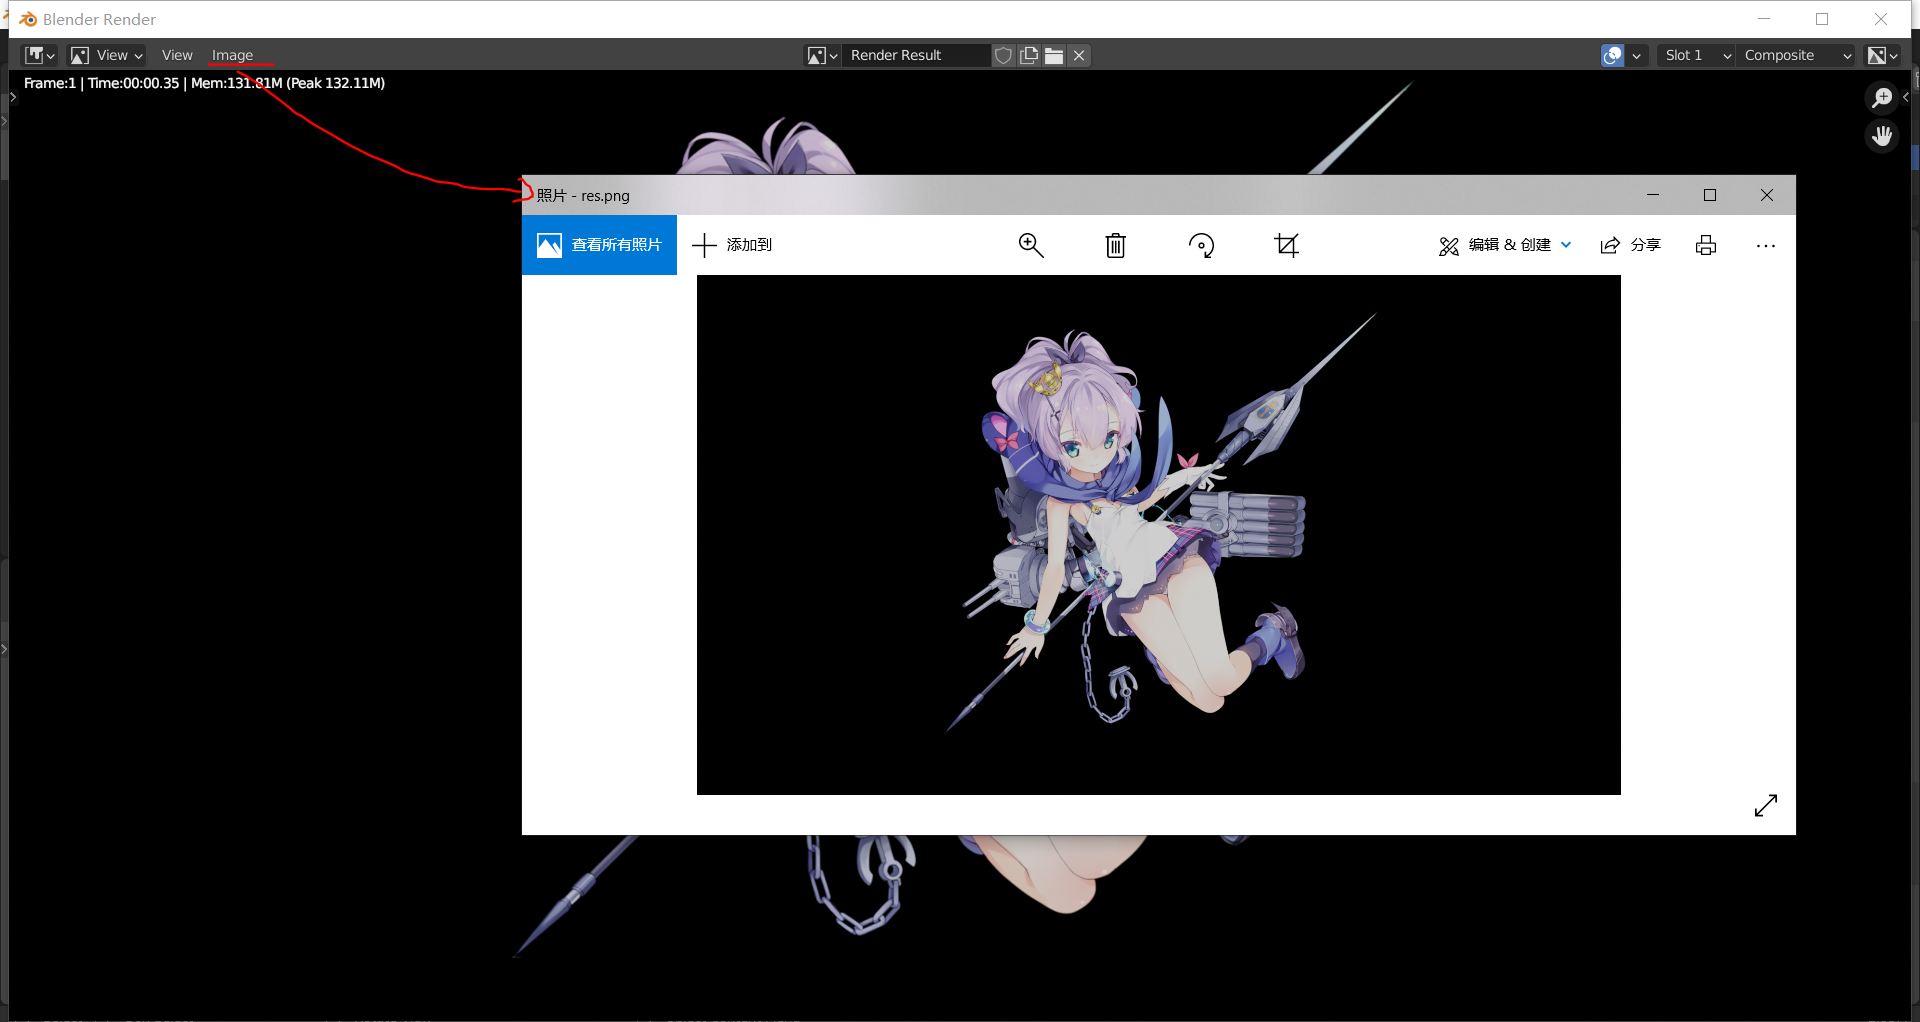The height and width of the screenshot is (1022, 1920).
Task: Open the 编辑 & 创建 dropdown
Action: pos(1505,245)
